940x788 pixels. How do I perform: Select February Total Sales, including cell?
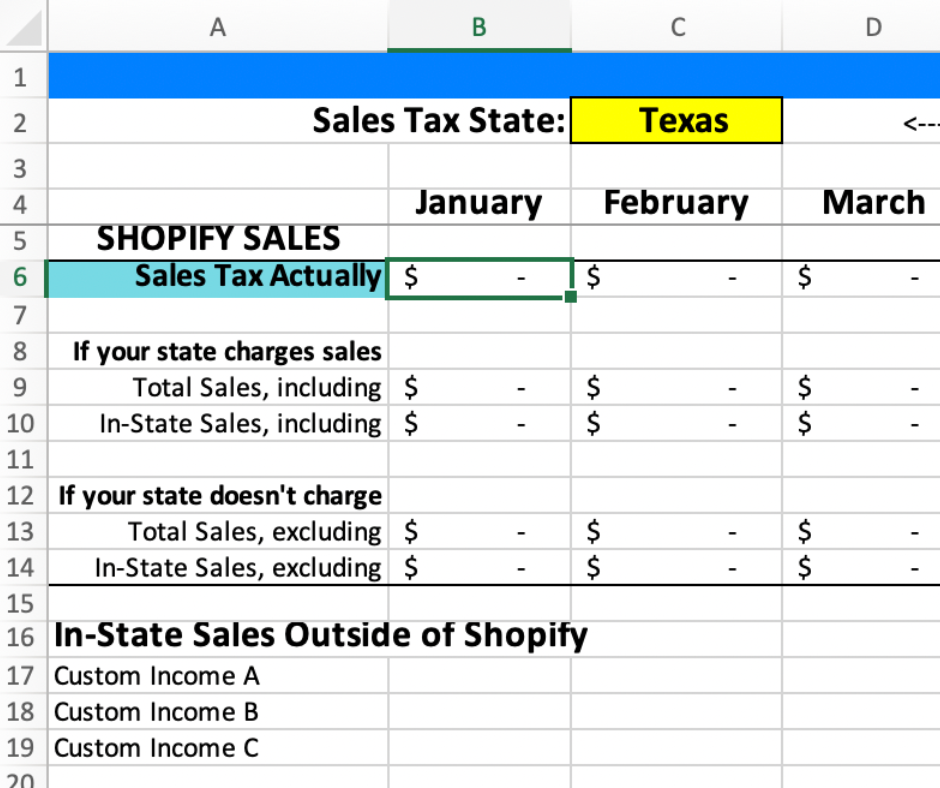(676, 387)
